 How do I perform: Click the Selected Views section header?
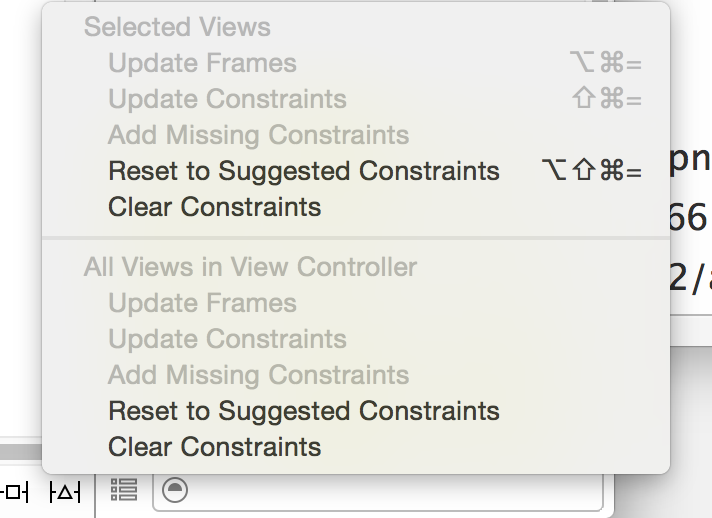pyautogui.click(x=177, y=27)
